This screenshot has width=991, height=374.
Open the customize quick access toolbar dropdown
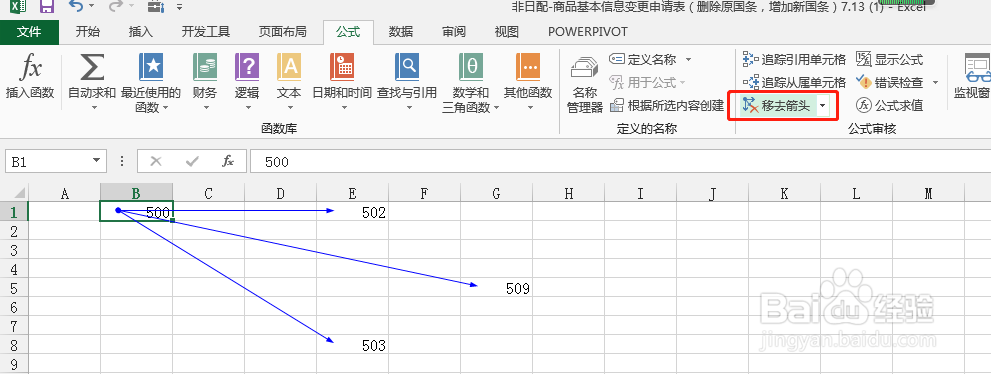tap(179, 7)
